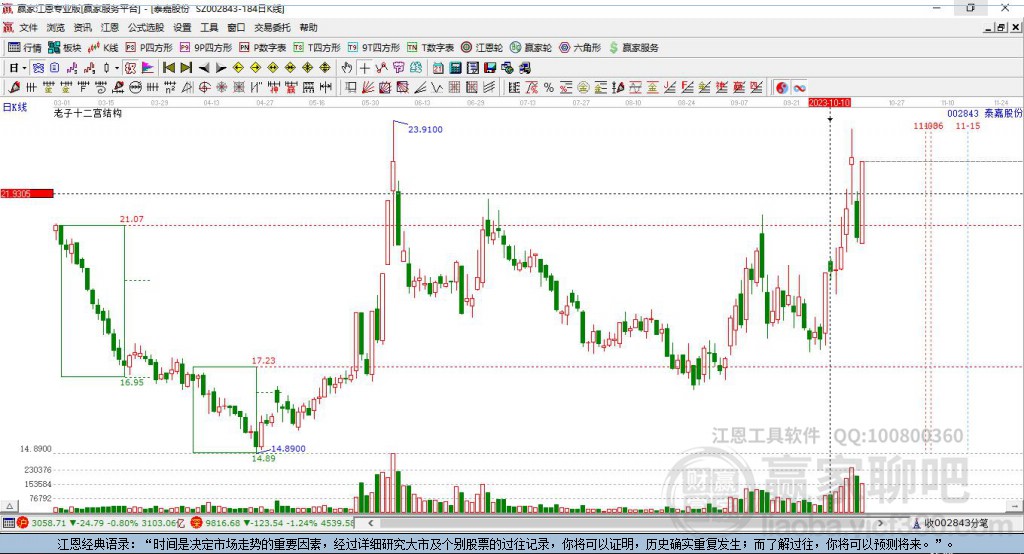Toggle the crosshair cursor tool

coord(364,68)
